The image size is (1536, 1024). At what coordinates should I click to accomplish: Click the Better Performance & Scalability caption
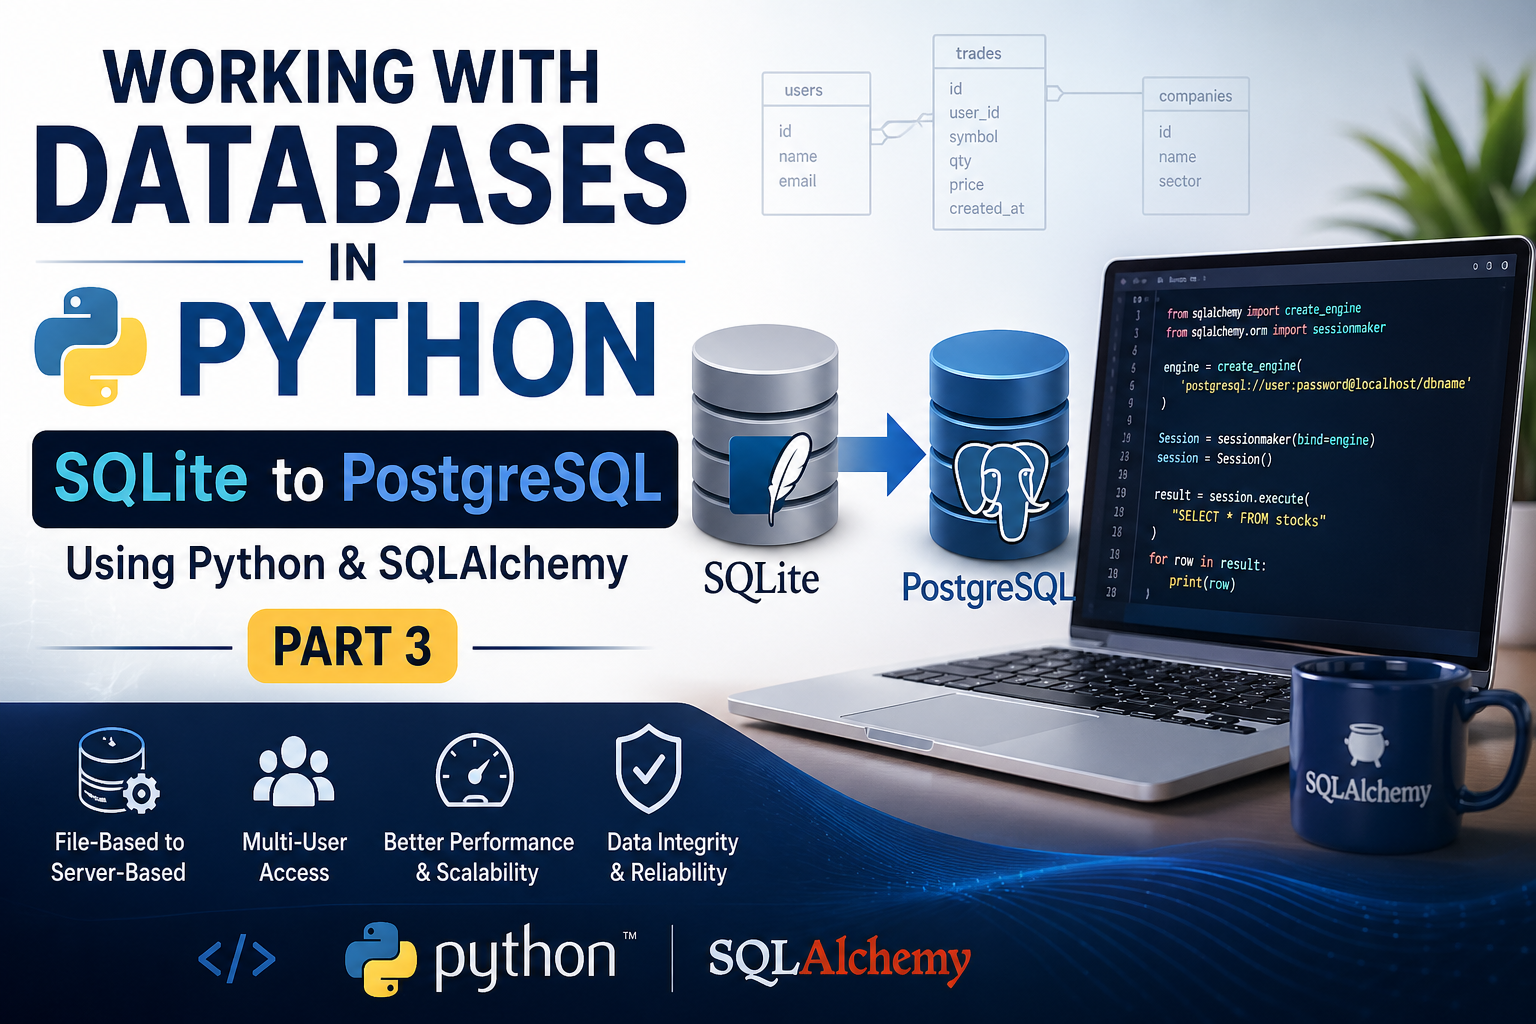(x=478, y=857)
